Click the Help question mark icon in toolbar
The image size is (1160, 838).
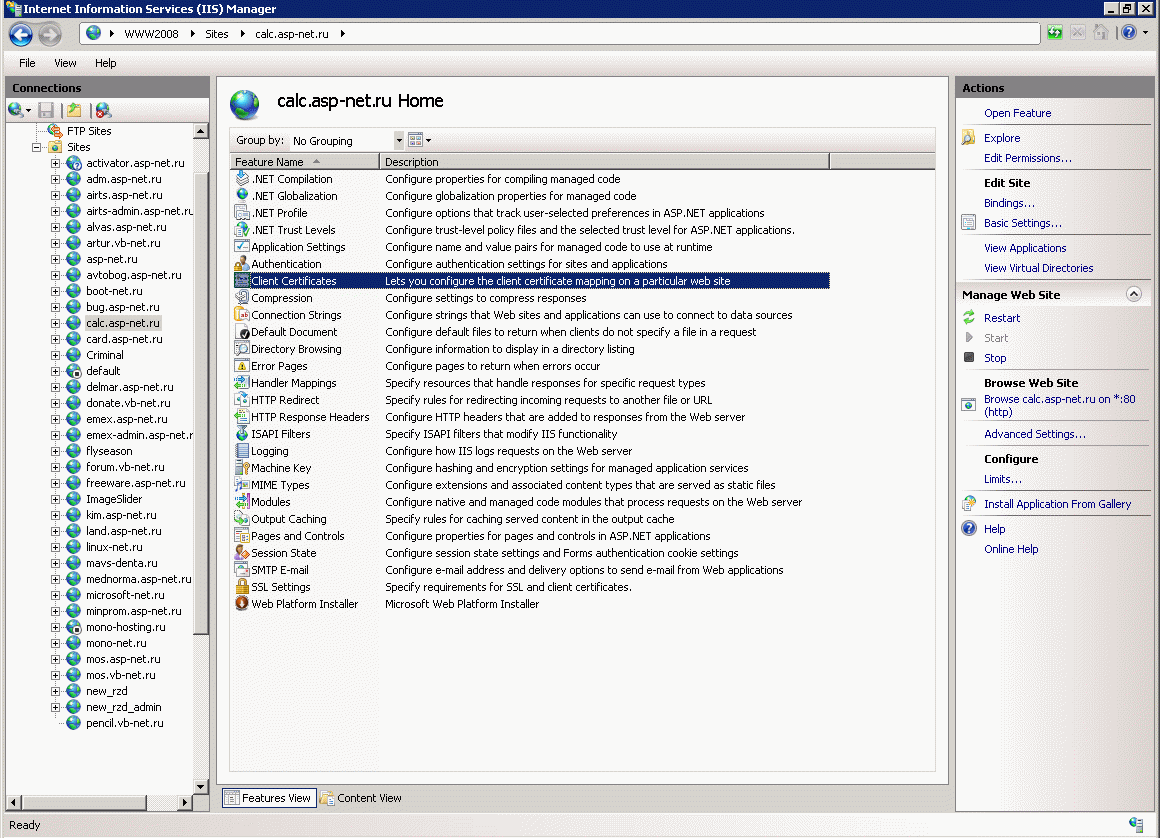(x=1128, y=33)
